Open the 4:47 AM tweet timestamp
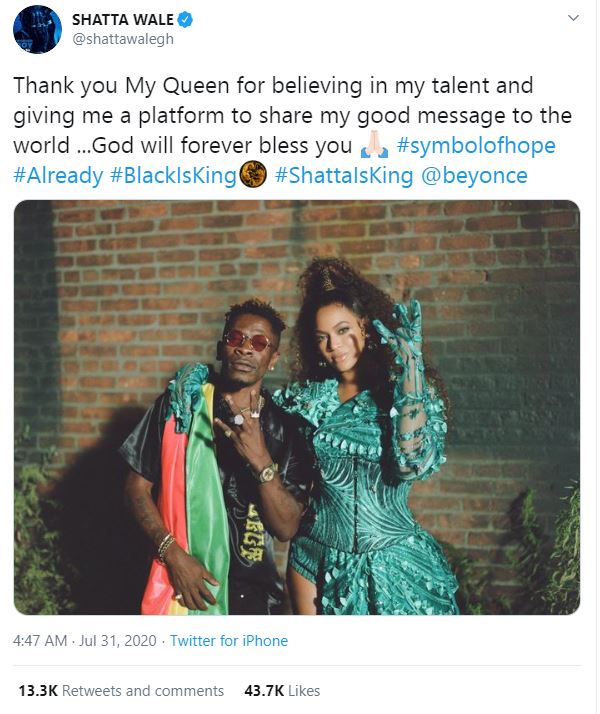Image resolution: width=600 pixels, height=714 pixels. click(40, 641)
